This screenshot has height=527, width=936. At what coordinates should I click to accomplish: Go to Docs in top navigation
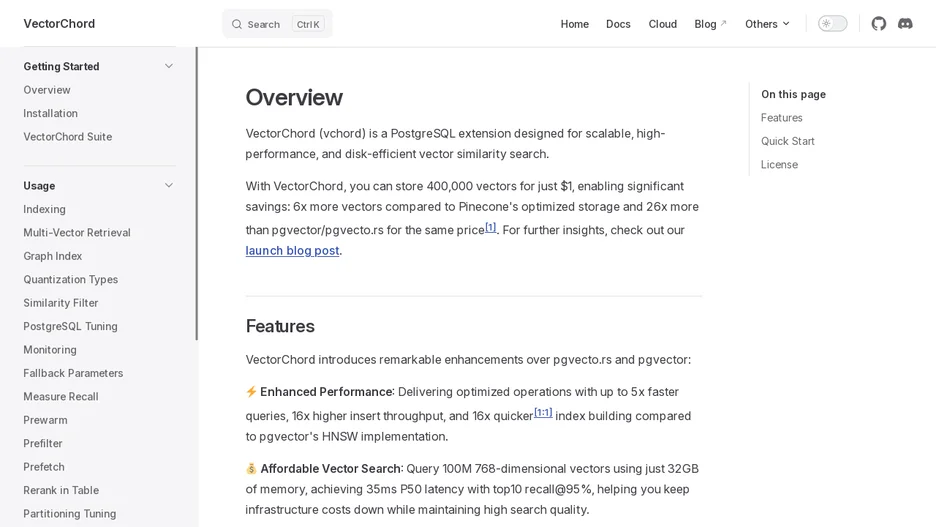pyautogui.click(x=618, y=24)
